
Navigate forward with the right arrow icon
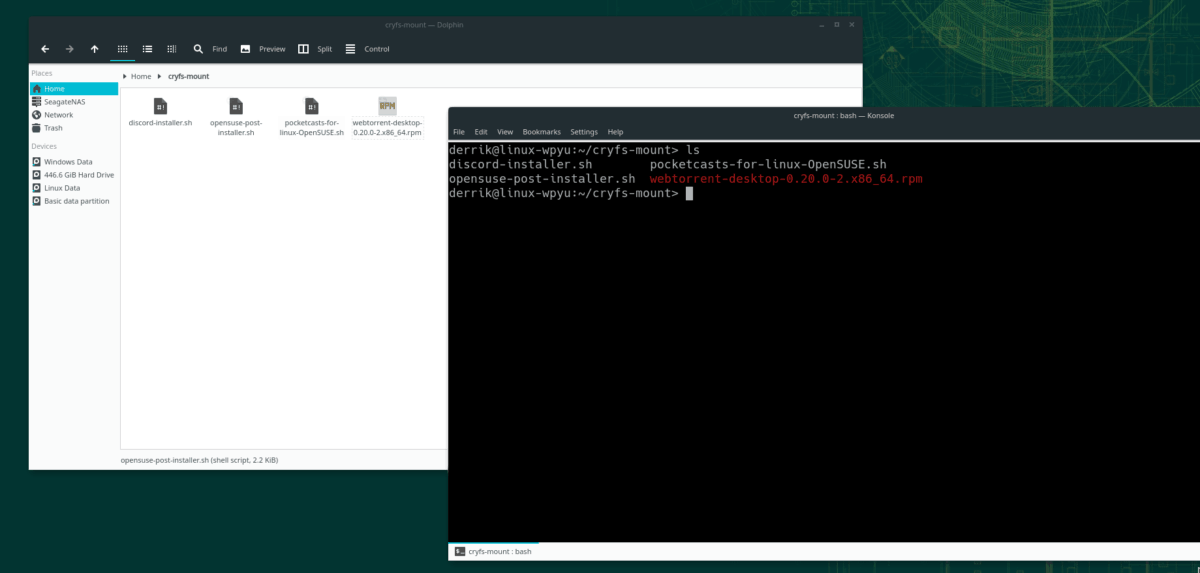[70, 48]
